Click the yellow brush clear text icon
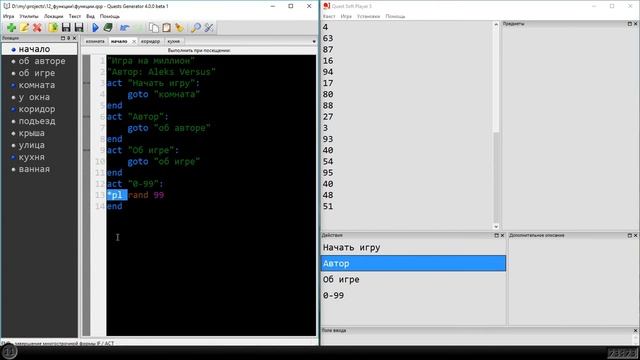This screenshot has height=360, width=640. pyautogui.click(x=179, y=27)
